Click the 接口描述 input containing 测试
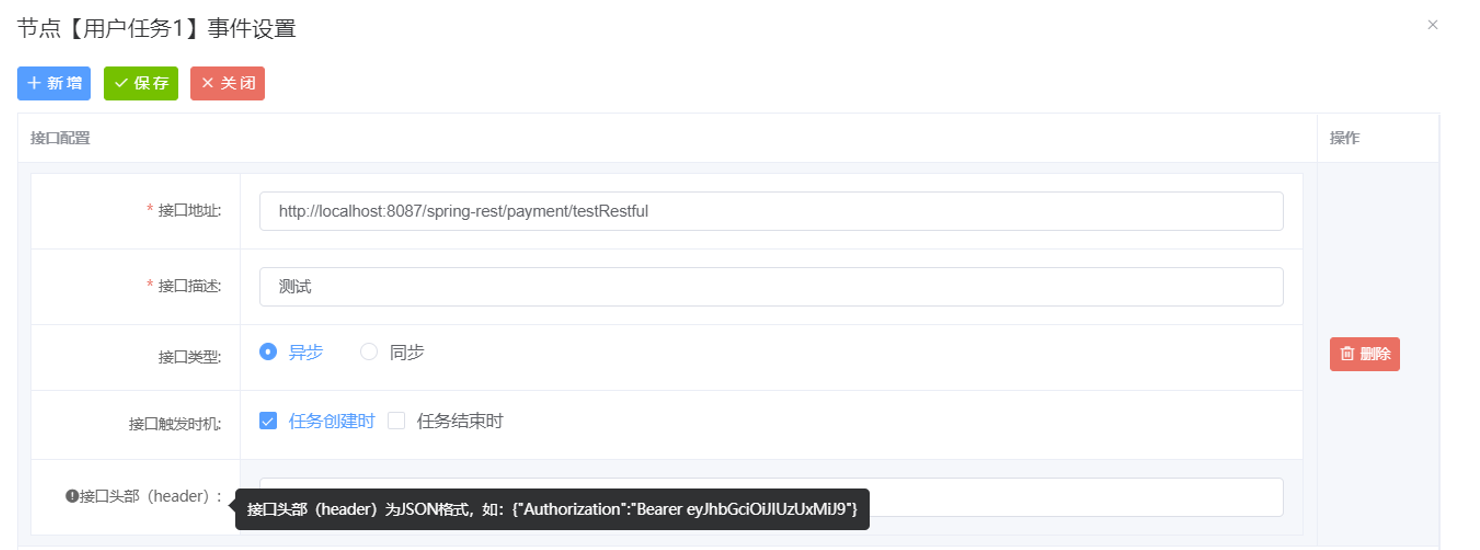Screen dimensions: 1480x550 point(771,287)
